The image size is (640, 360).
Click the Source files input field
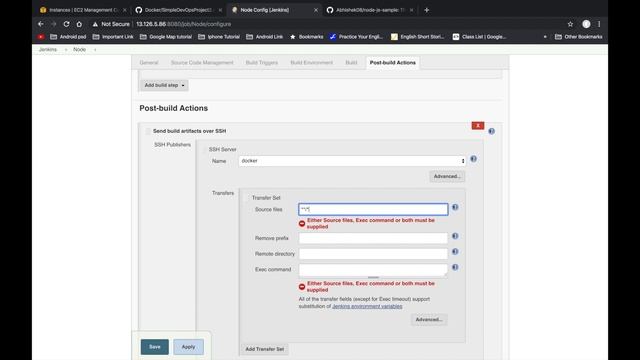373,209
